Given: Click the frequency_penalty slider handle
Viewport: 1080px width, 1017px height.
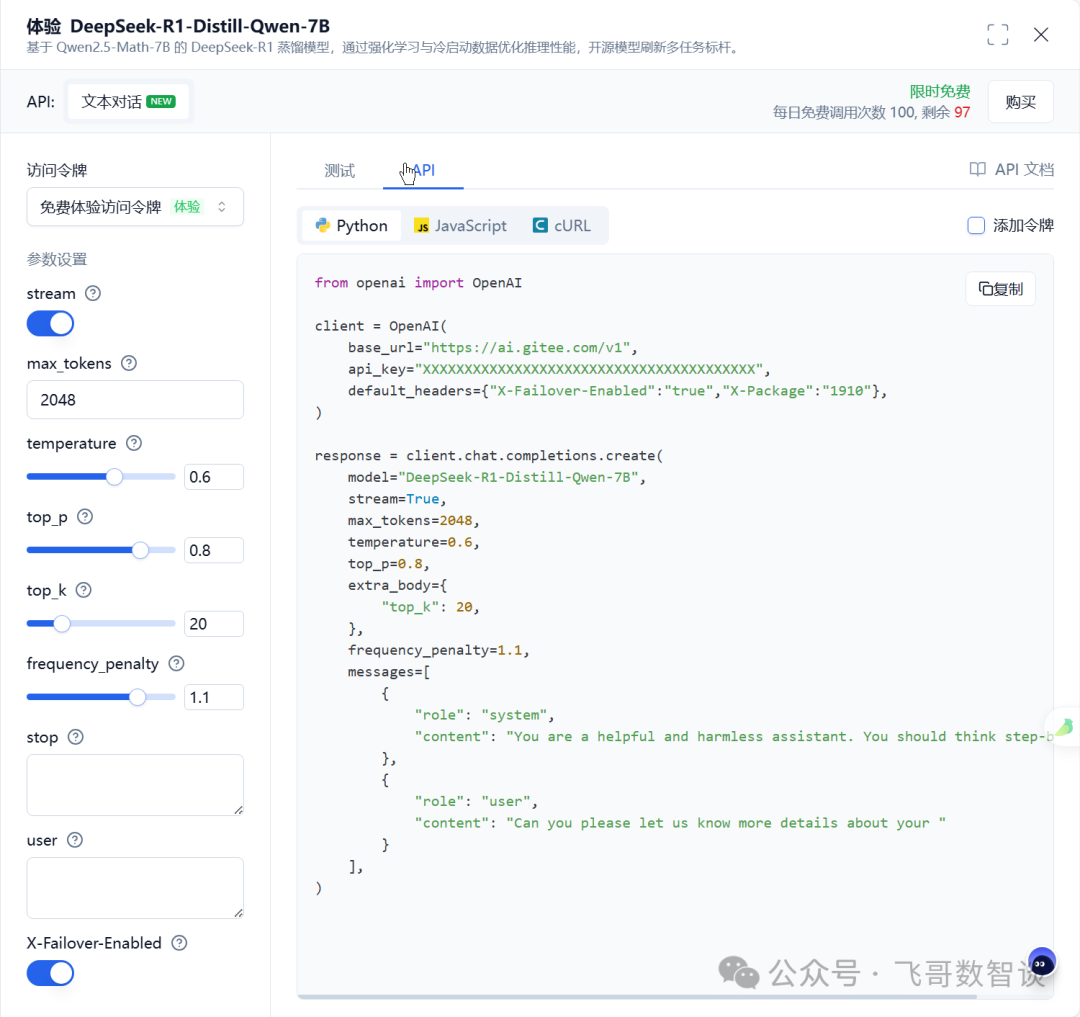Looking at the screenshot, I should pyautogui.click(x=137, y=697).
